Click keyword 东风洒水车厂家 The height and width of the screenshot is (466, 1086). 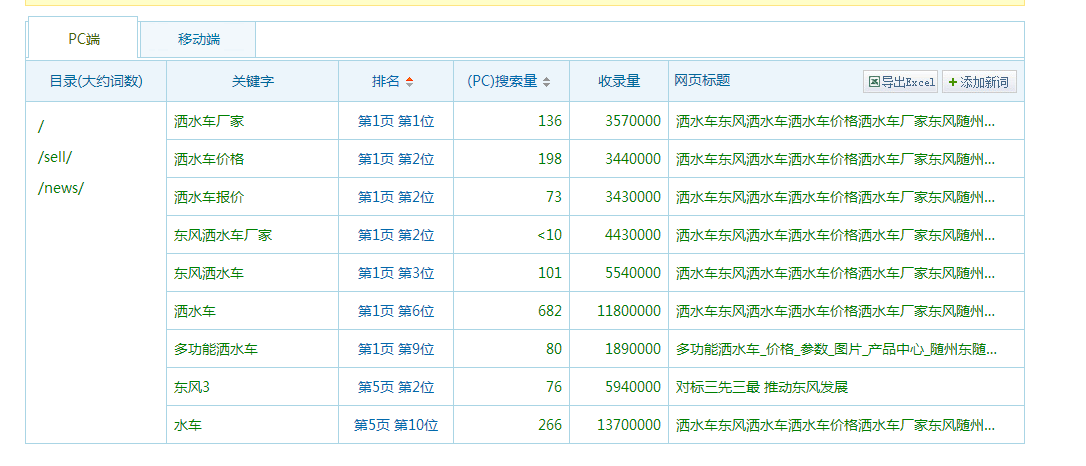pos(223,235)
